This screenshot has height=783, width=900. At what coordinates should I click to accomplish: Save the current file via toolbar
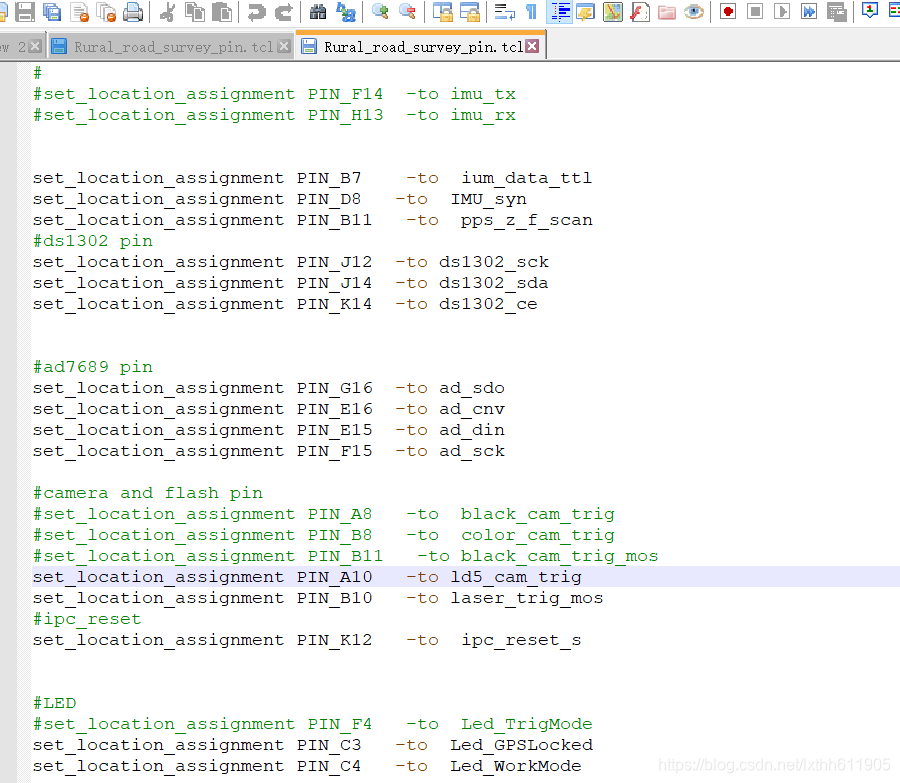point(25,11)
